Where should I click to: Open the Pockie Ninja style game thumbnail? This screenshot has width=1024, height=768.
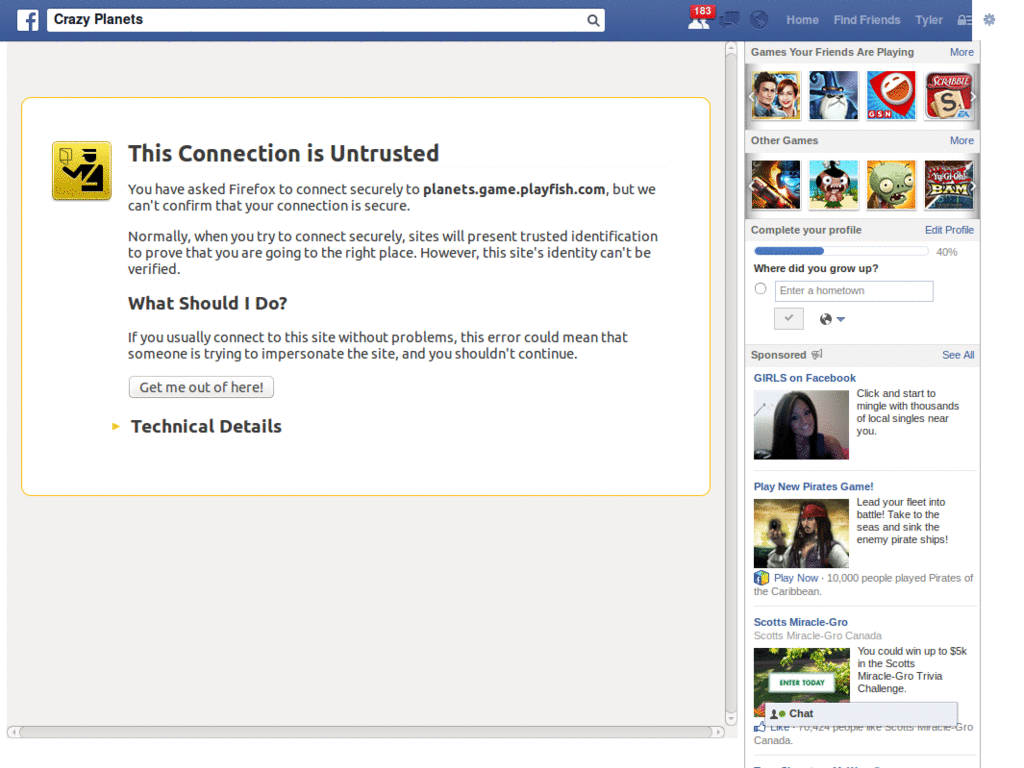(833, 185)
